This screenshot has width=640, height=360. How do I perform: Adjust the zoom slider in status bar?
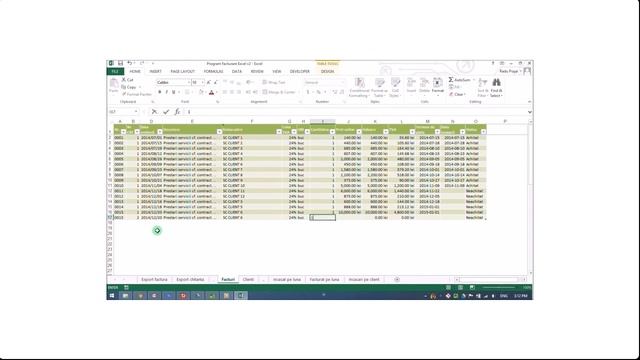[x=499, y=288]
